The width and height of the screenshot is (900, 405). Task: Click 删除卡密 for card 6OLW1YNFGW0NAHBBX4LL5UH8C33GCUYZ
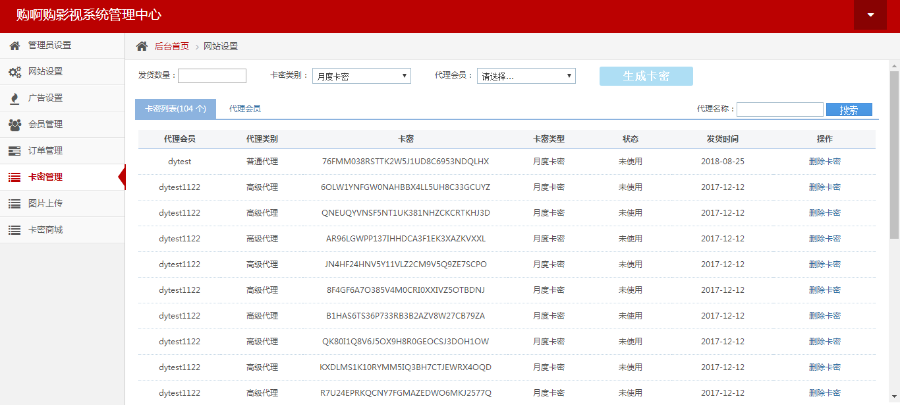(x=825, y=187)
